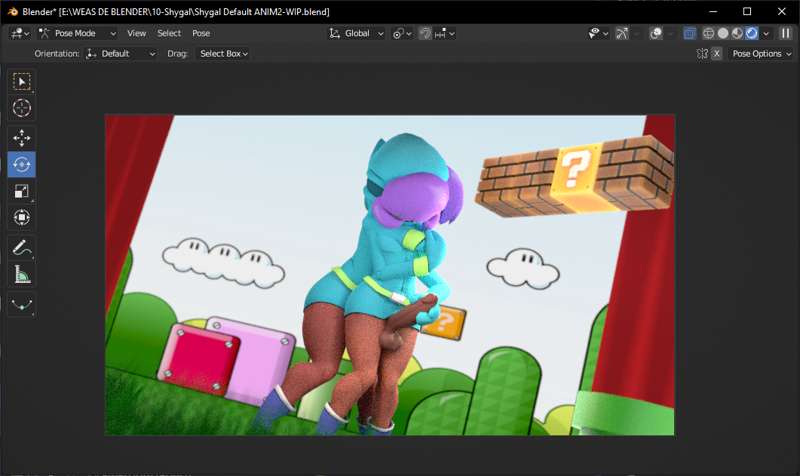
Task: Select the Rotate tool
Action: pyautogui.click(x=21, y=164)
